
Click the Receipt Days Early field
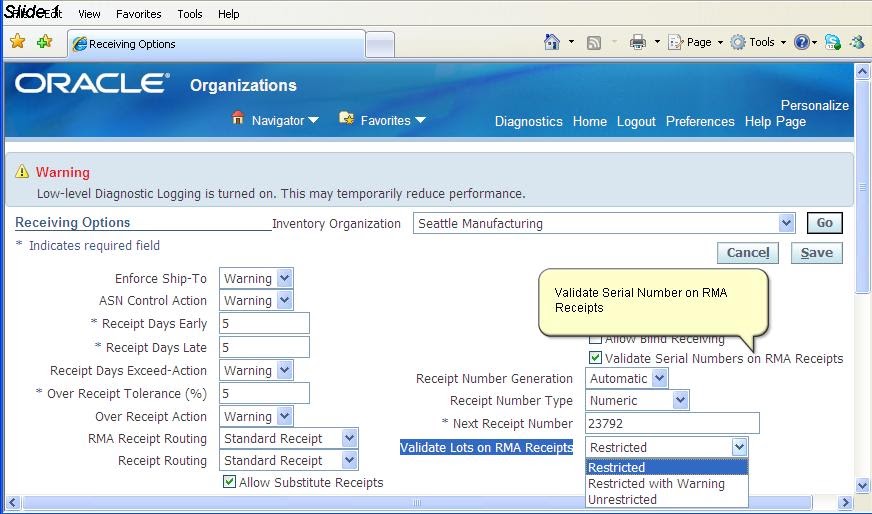[x=264, y=323]
